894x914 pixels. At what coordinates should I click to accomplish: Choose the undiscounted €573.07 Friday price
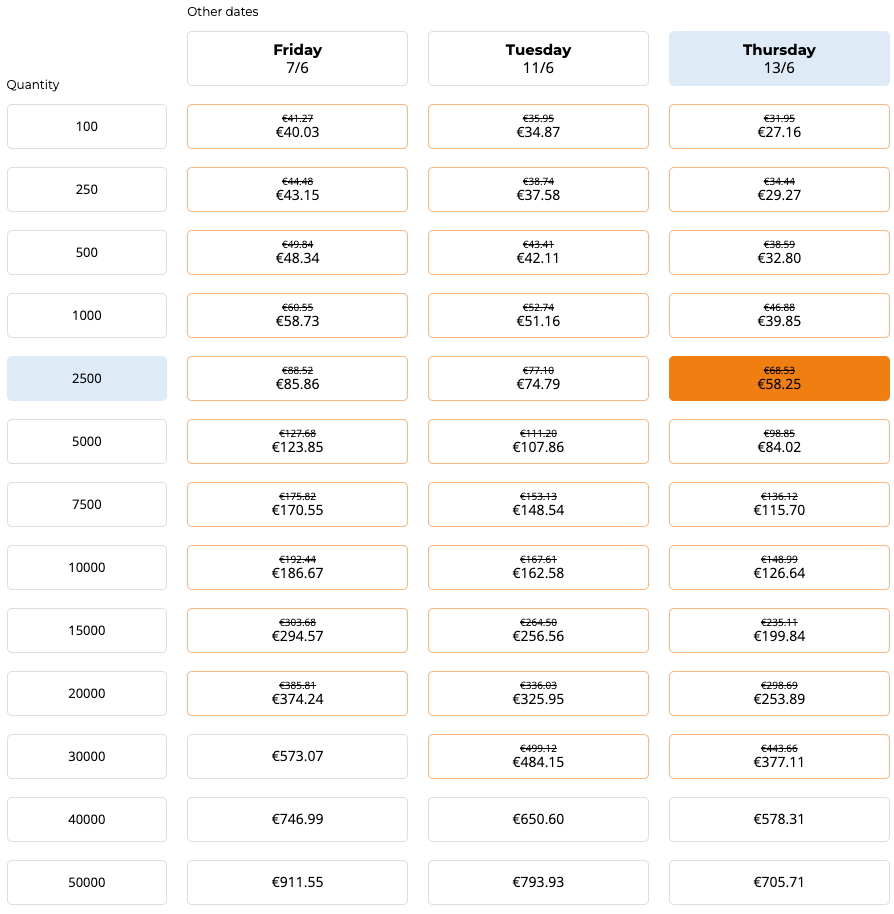[297, 756]
